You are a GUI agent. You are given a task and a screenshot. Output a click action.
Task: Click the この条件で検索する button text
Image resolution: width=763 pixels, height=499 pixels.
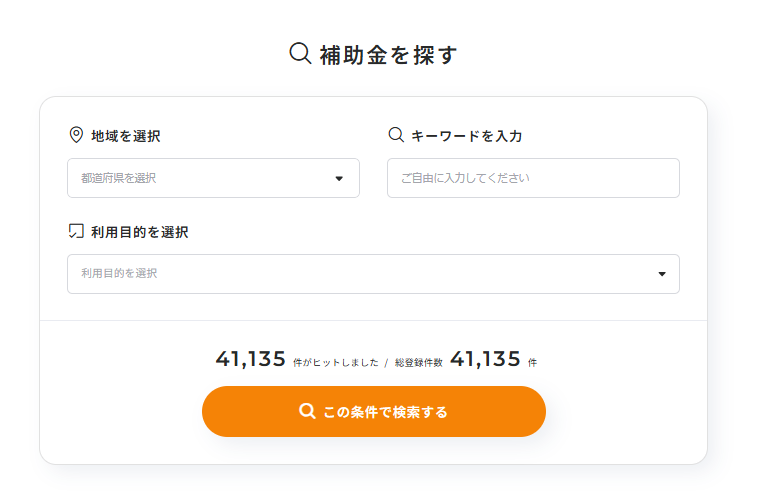point(385,412)
